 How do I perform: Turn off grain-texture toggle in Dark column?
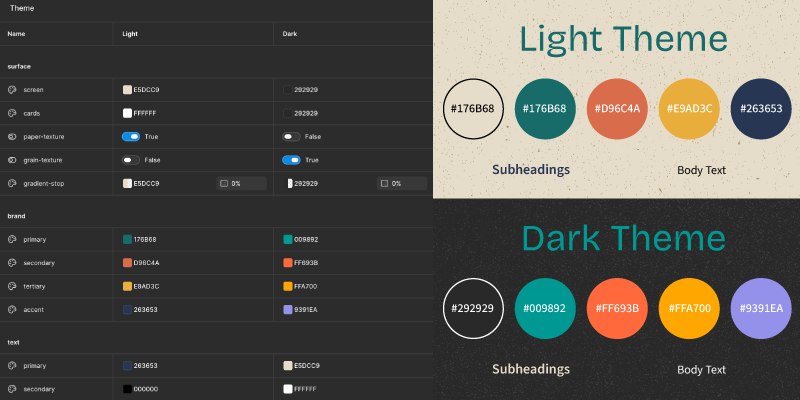pyautogui.click(x=291, y=160)
